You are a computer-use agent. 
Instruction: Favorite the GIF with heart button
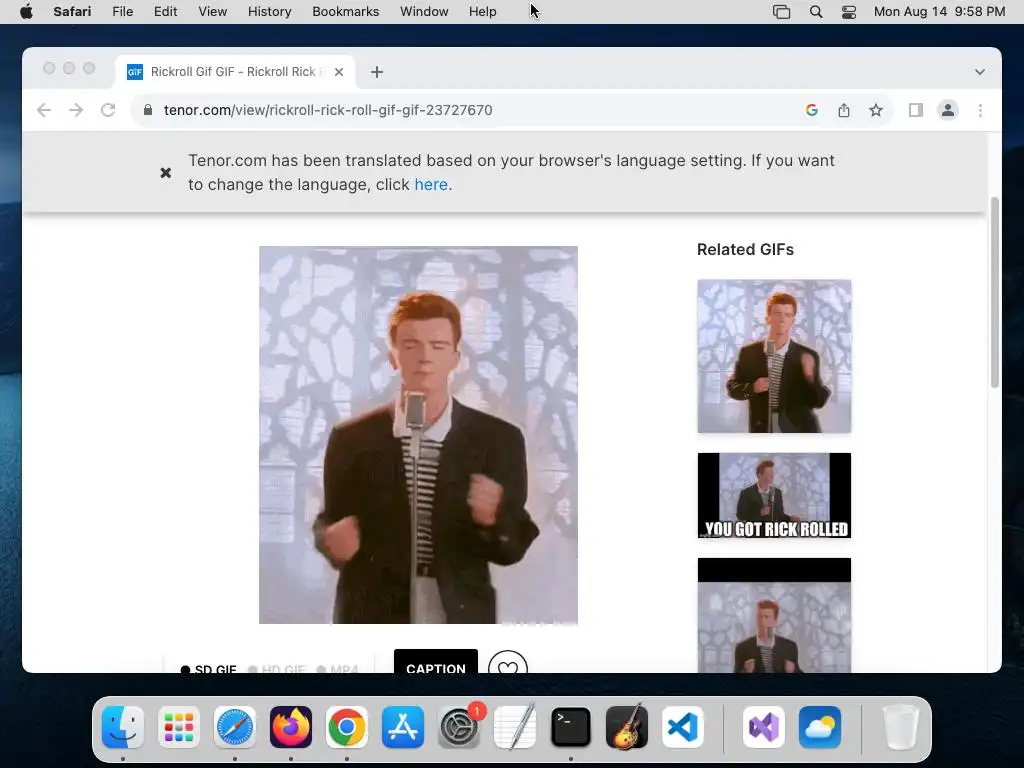508,662
